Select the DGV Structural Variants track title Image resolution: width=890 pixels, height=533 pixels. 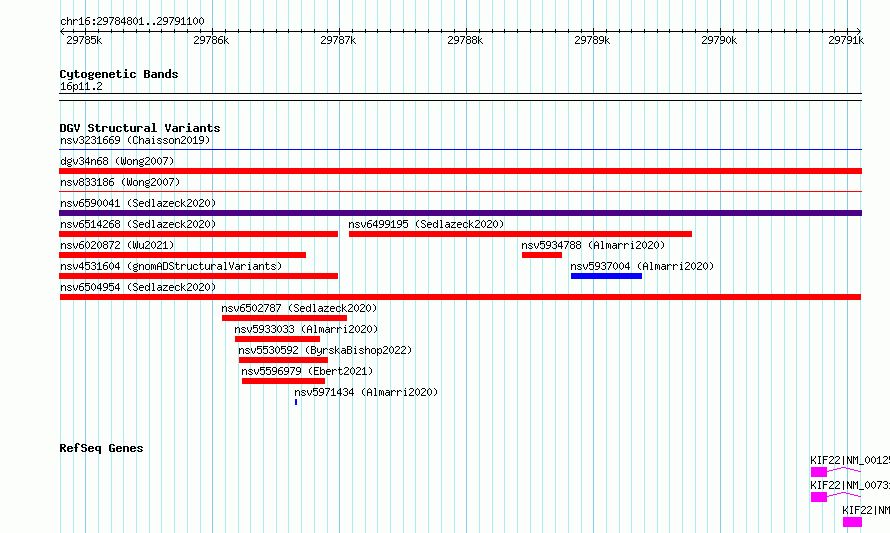pos(140,128)
